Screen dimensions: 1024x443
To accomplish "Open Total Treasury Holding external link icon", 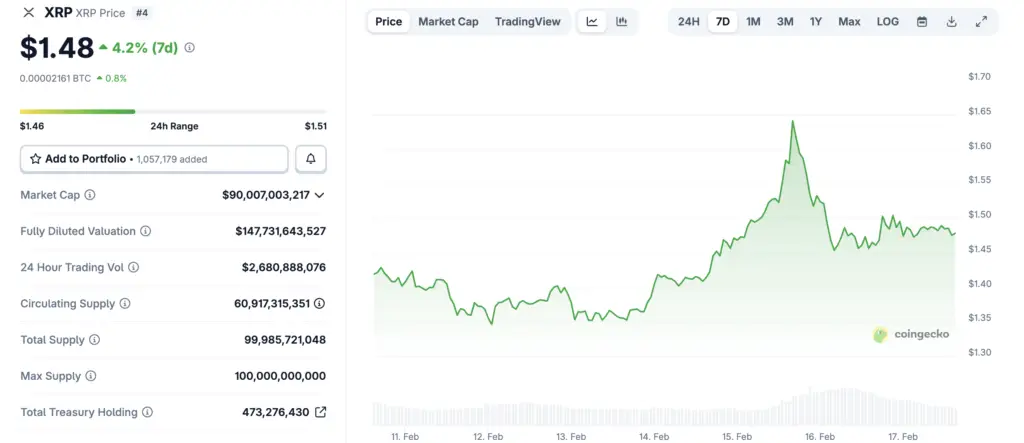I will [x=320, y=412].
